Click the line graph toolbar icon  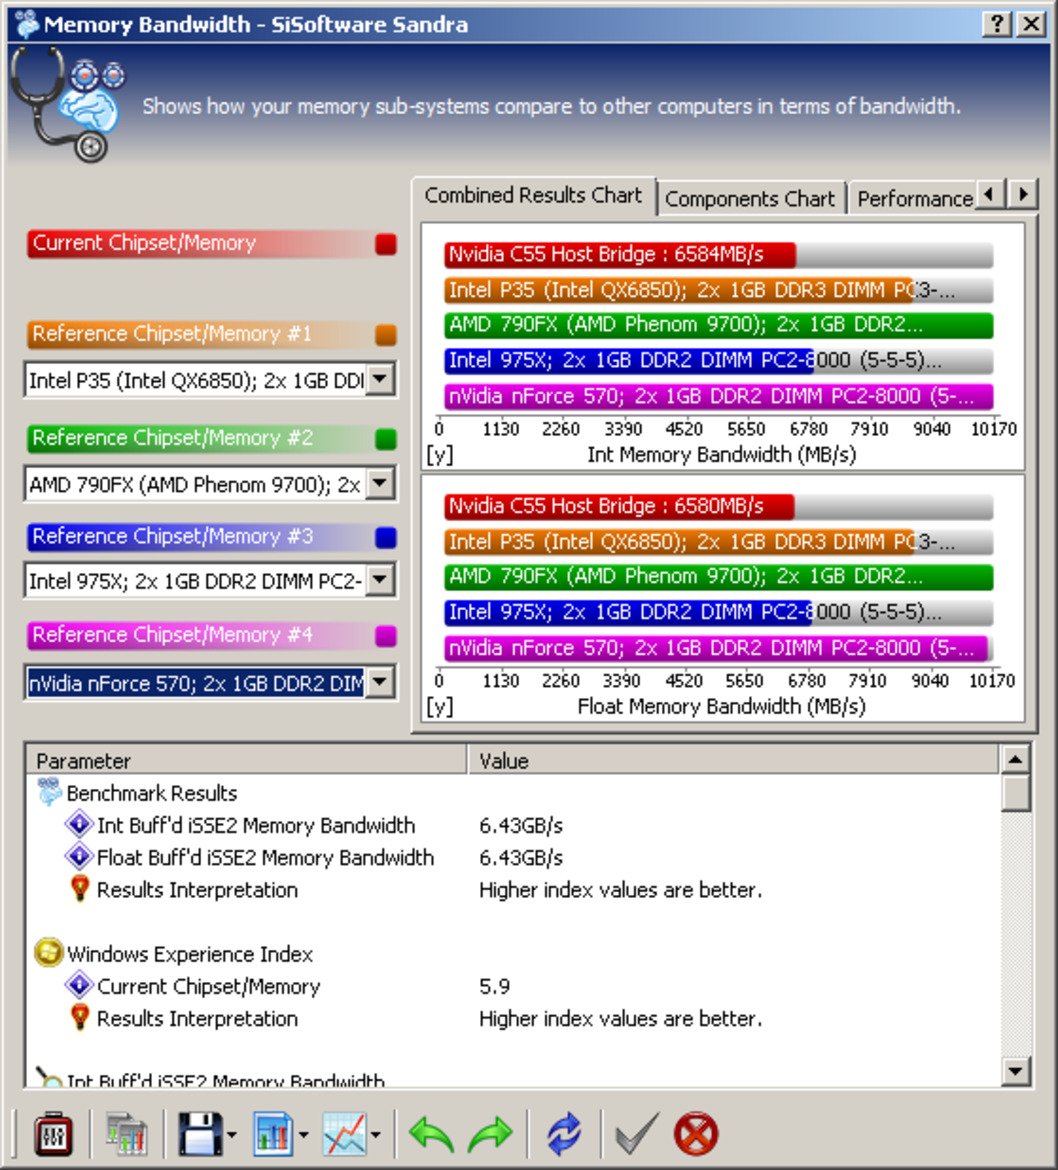click(x=345, y=1135)
